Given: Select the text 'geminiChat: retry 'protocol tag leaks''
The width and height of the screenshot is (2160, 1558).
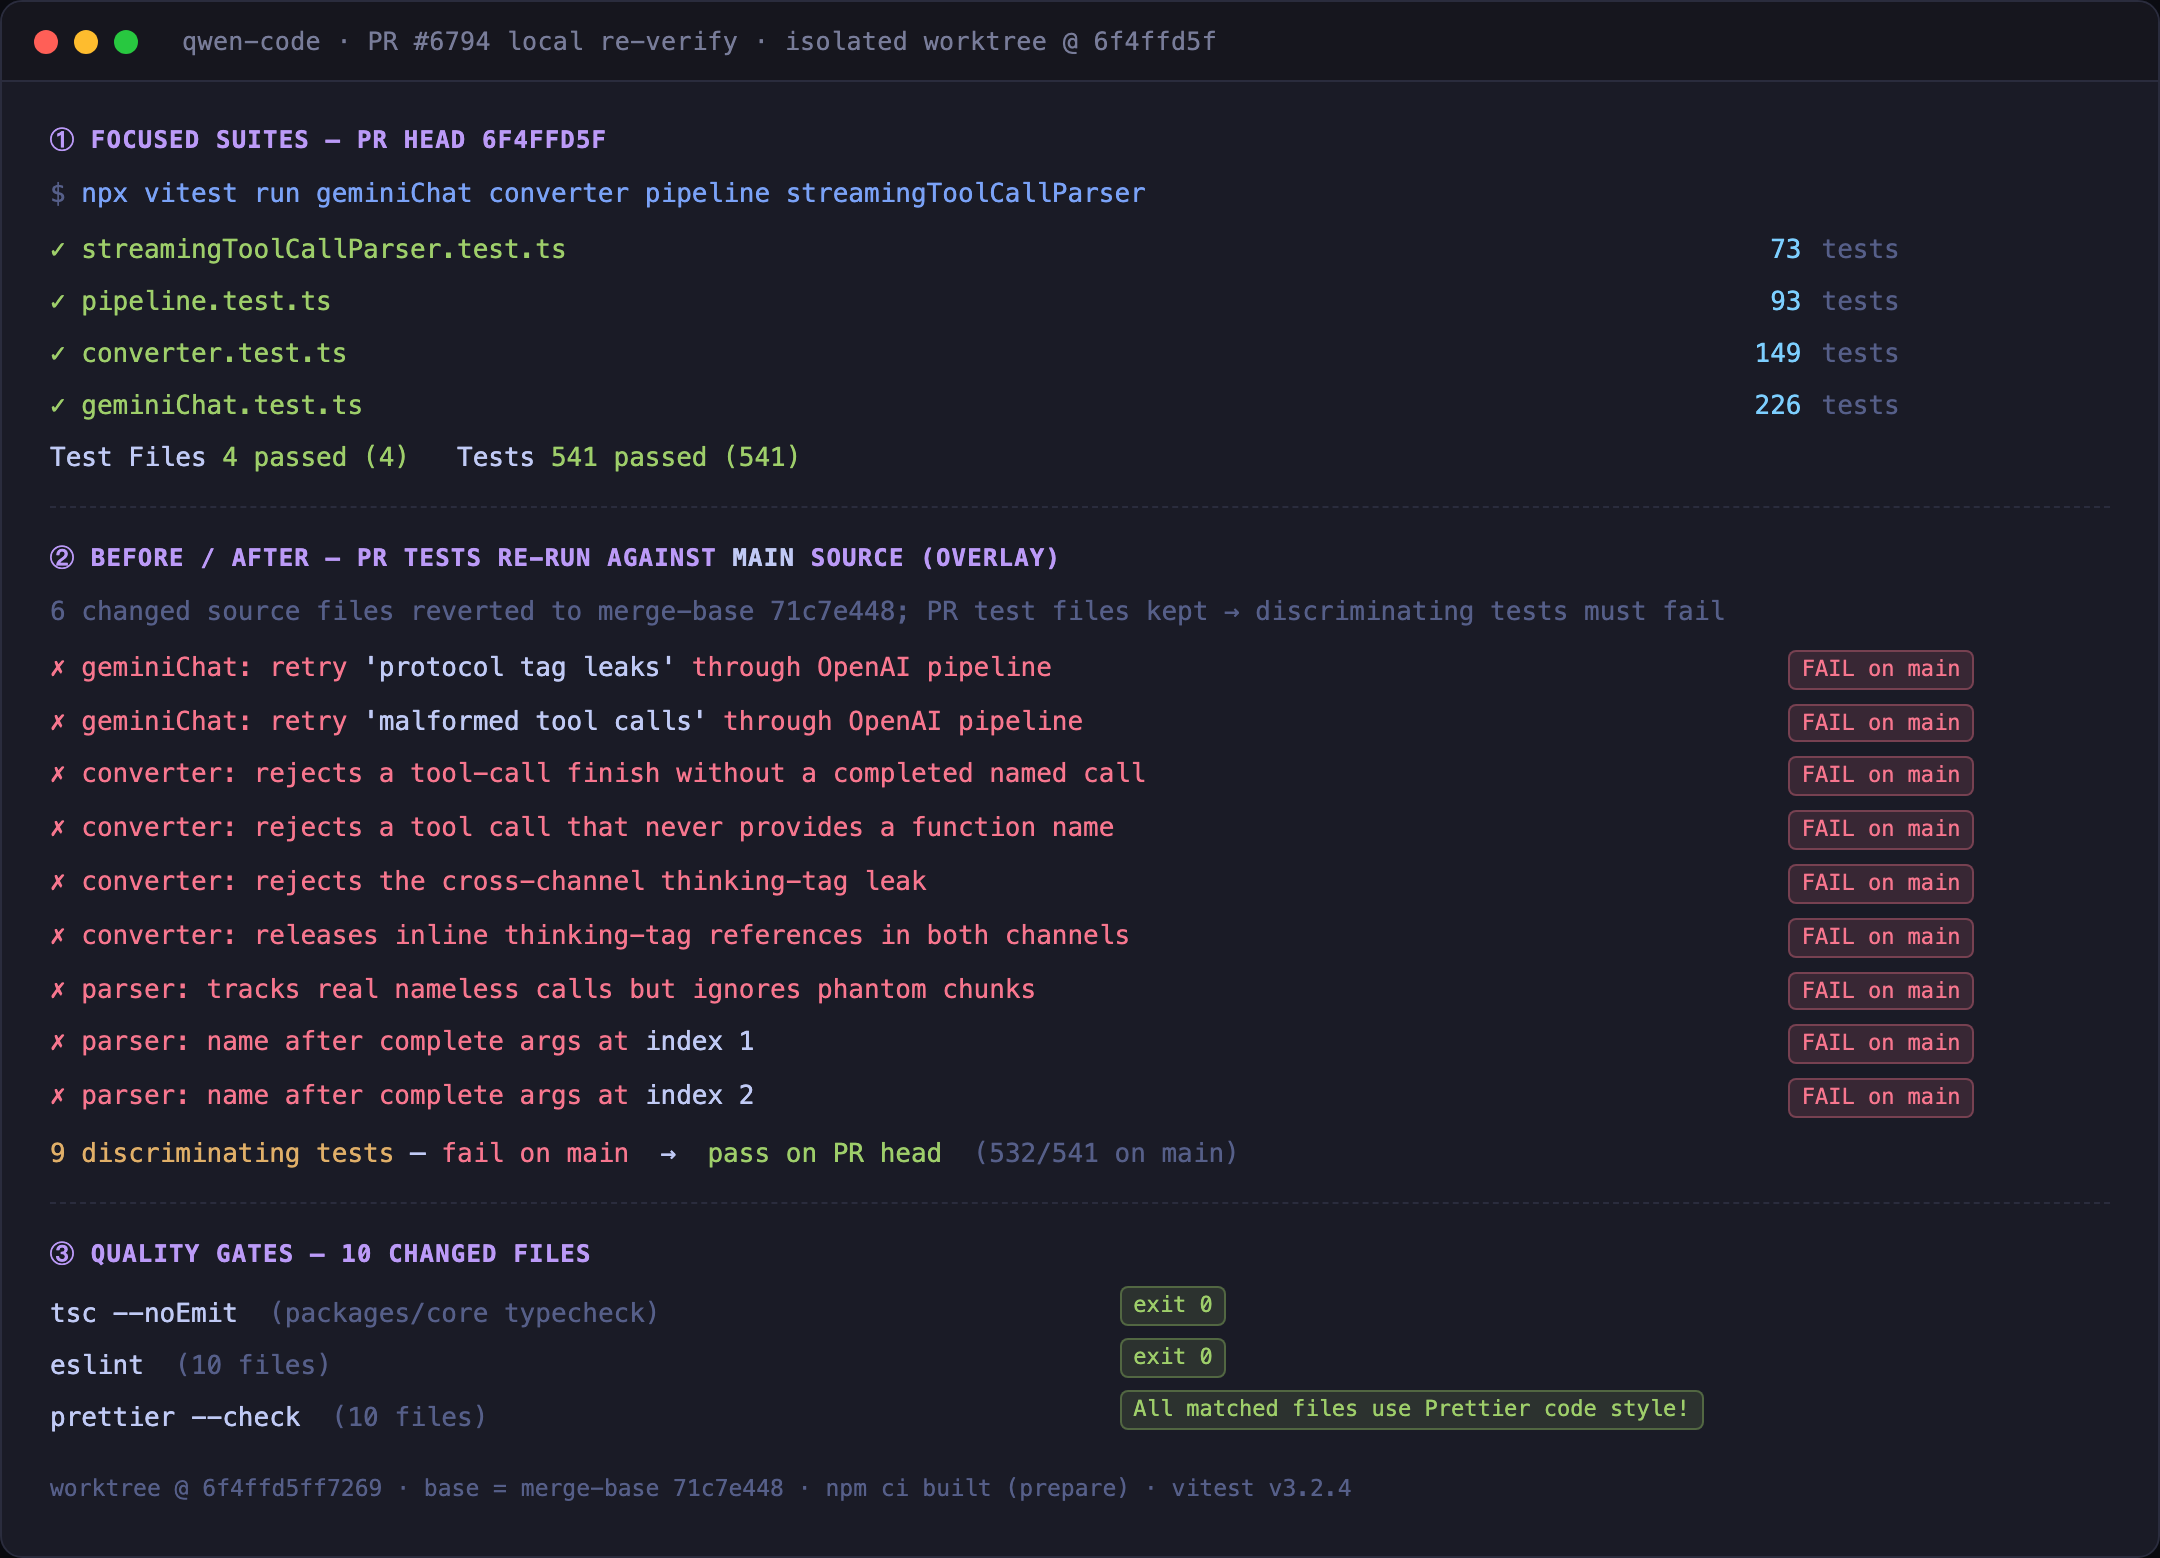Looking at the screenshot, I should pos(378,667).
